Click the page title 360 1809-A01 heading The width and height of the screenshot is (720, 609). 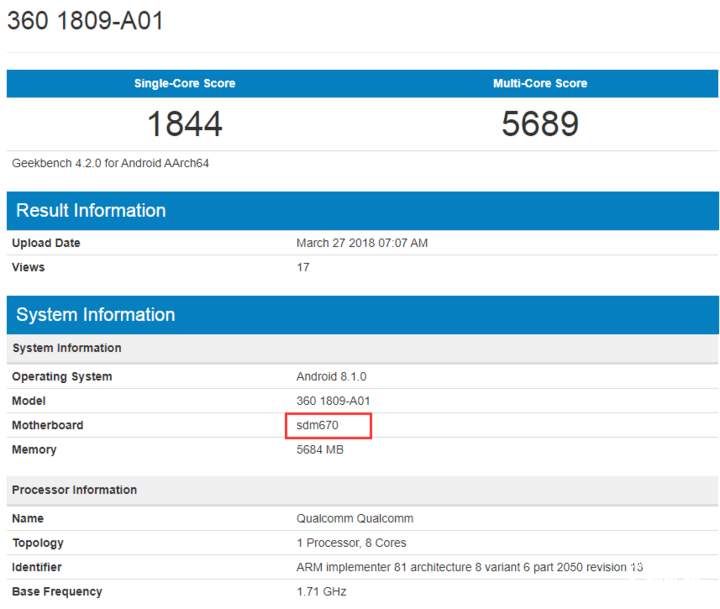[x=85, y=21]
